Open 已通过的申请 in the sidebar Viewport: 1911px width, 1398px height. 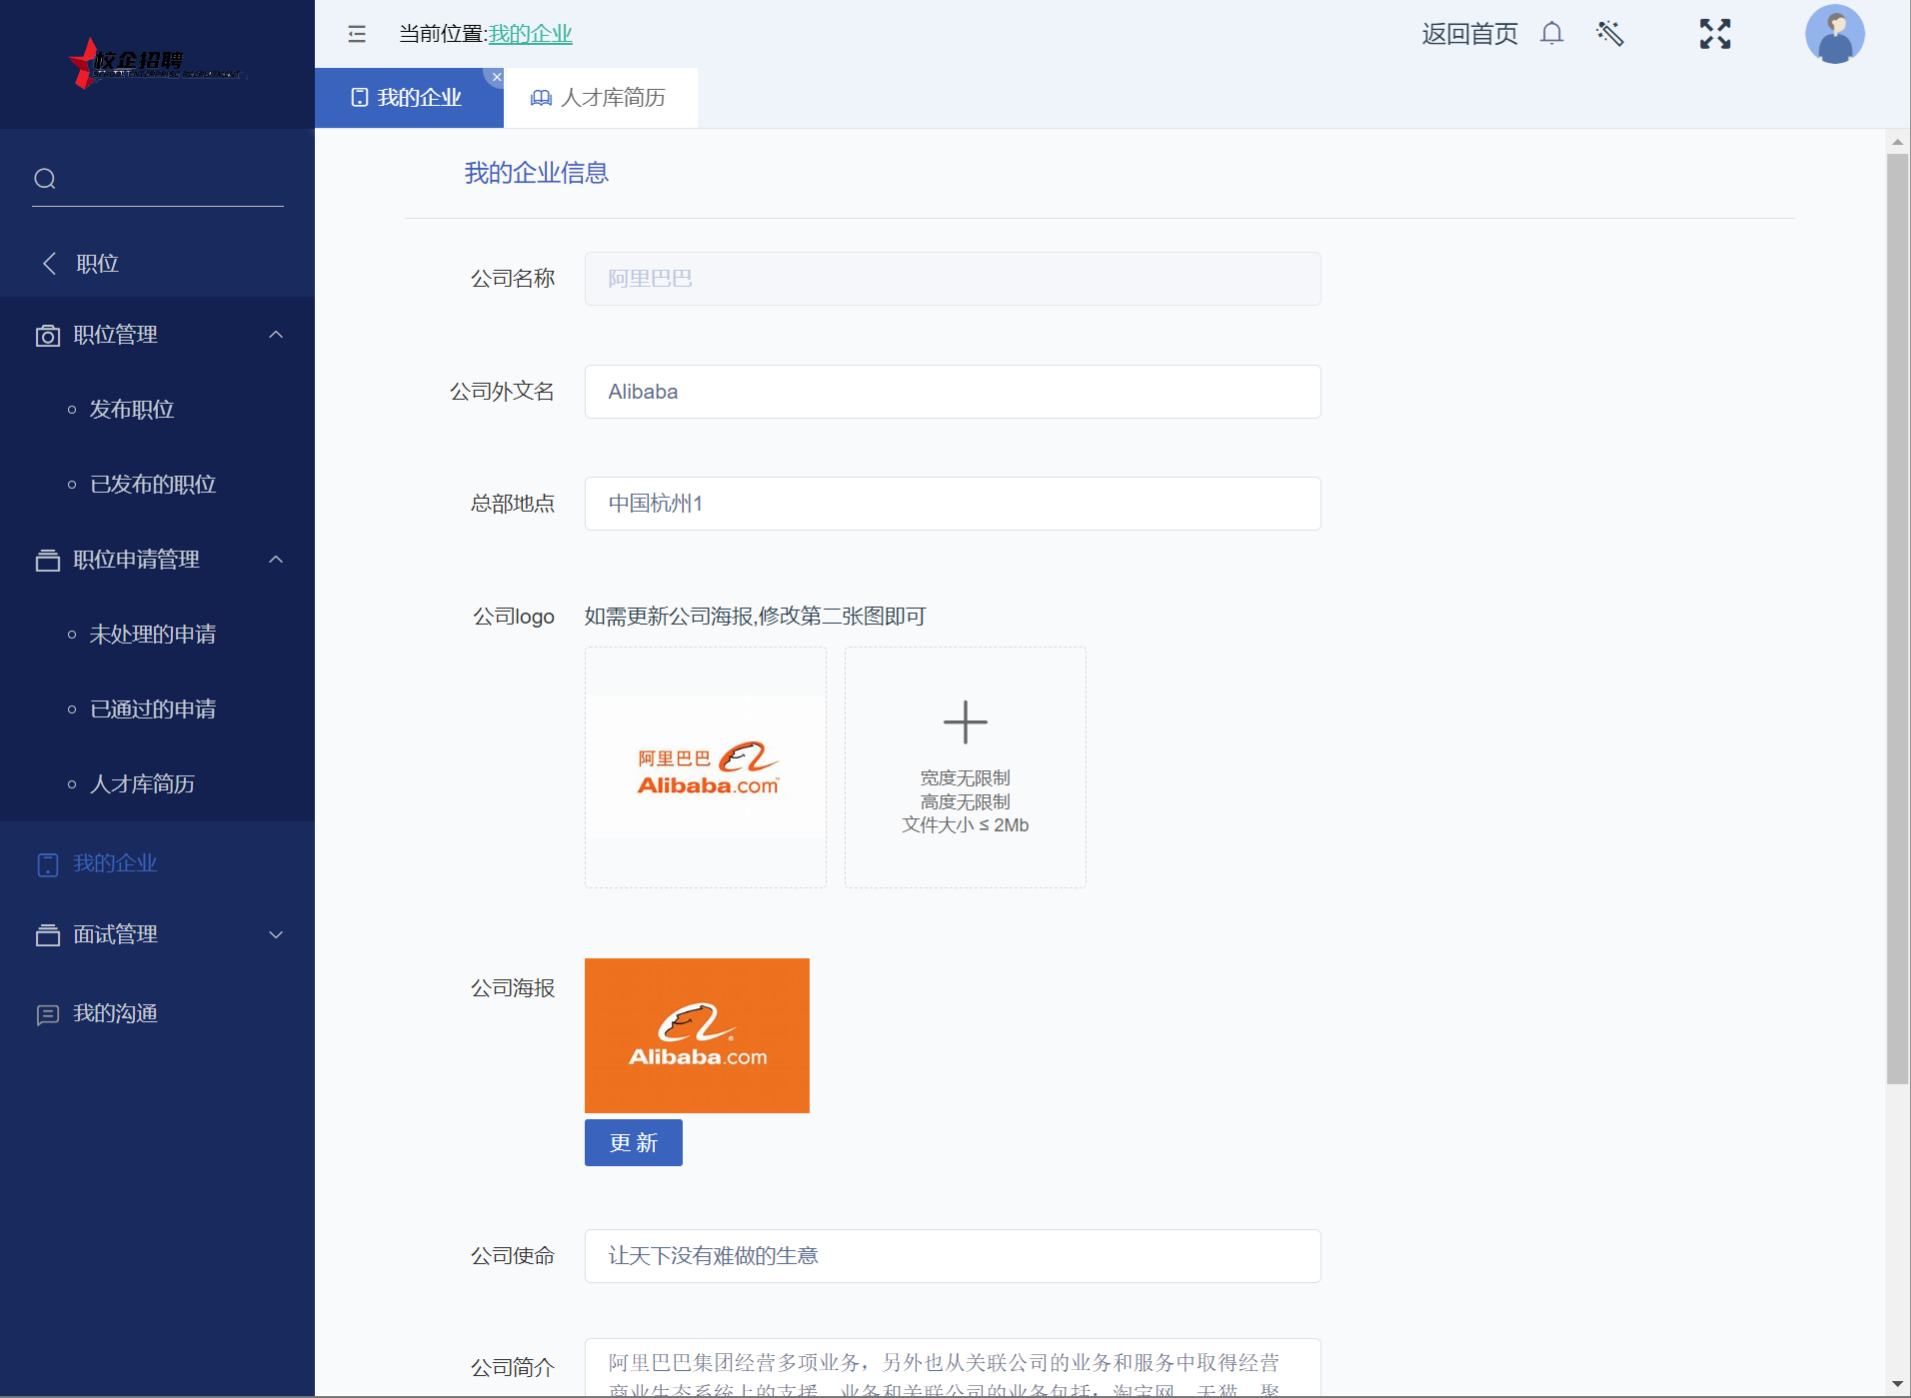(x=153, y=710)
